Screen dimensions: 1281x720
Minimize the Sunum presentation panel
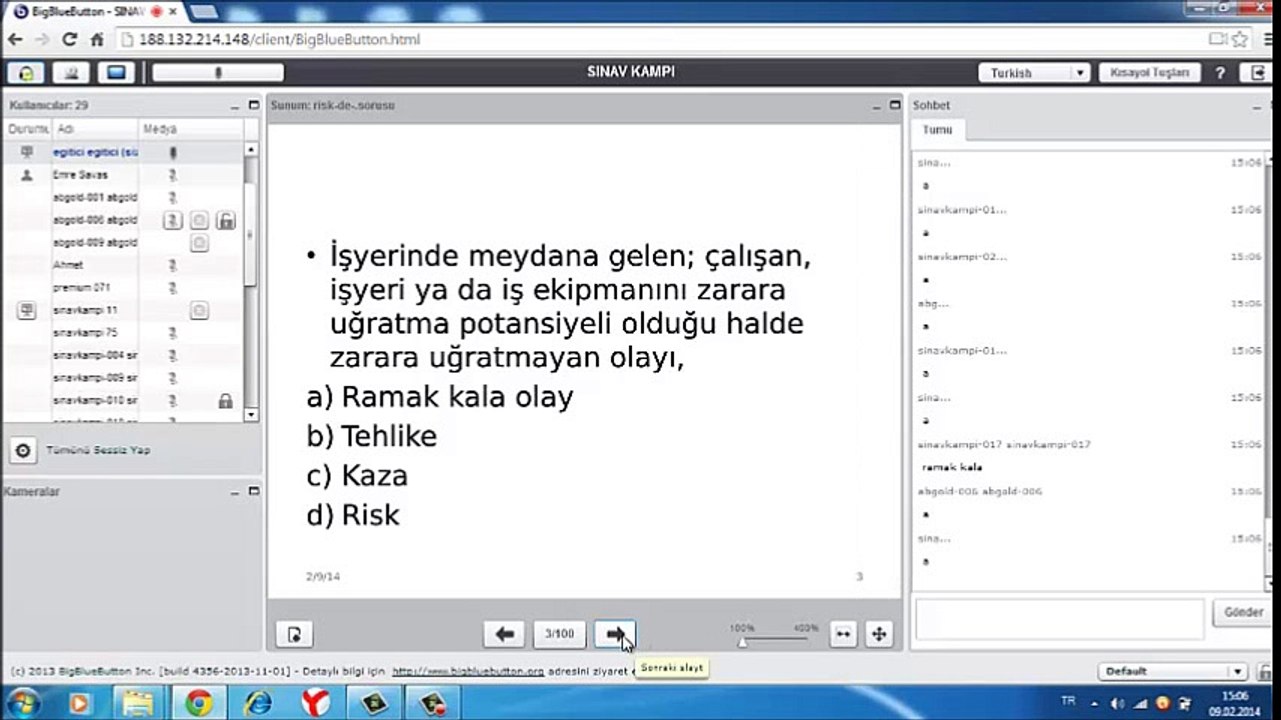pos(878,105)
